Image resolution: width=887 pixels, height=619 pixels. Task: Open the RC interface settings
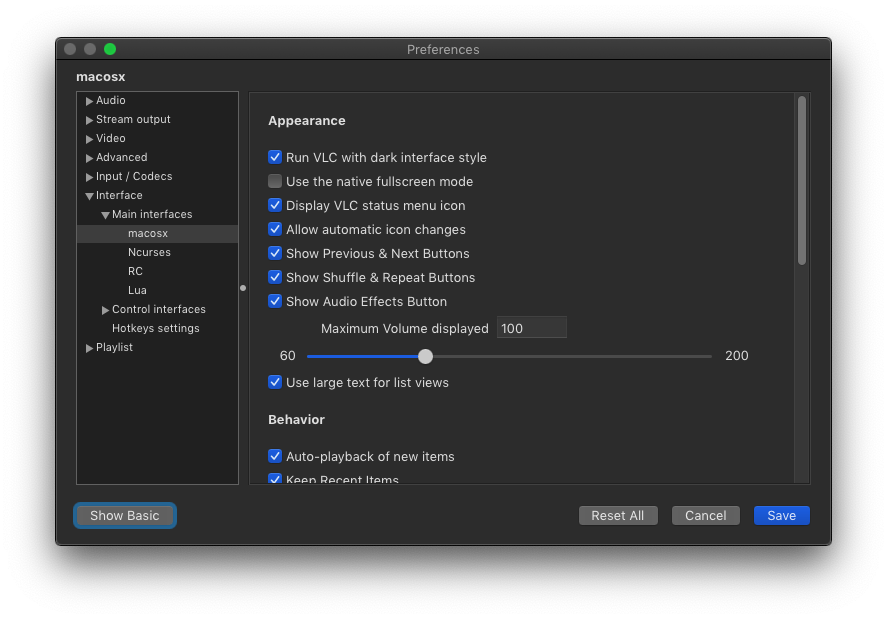point(135,271)
